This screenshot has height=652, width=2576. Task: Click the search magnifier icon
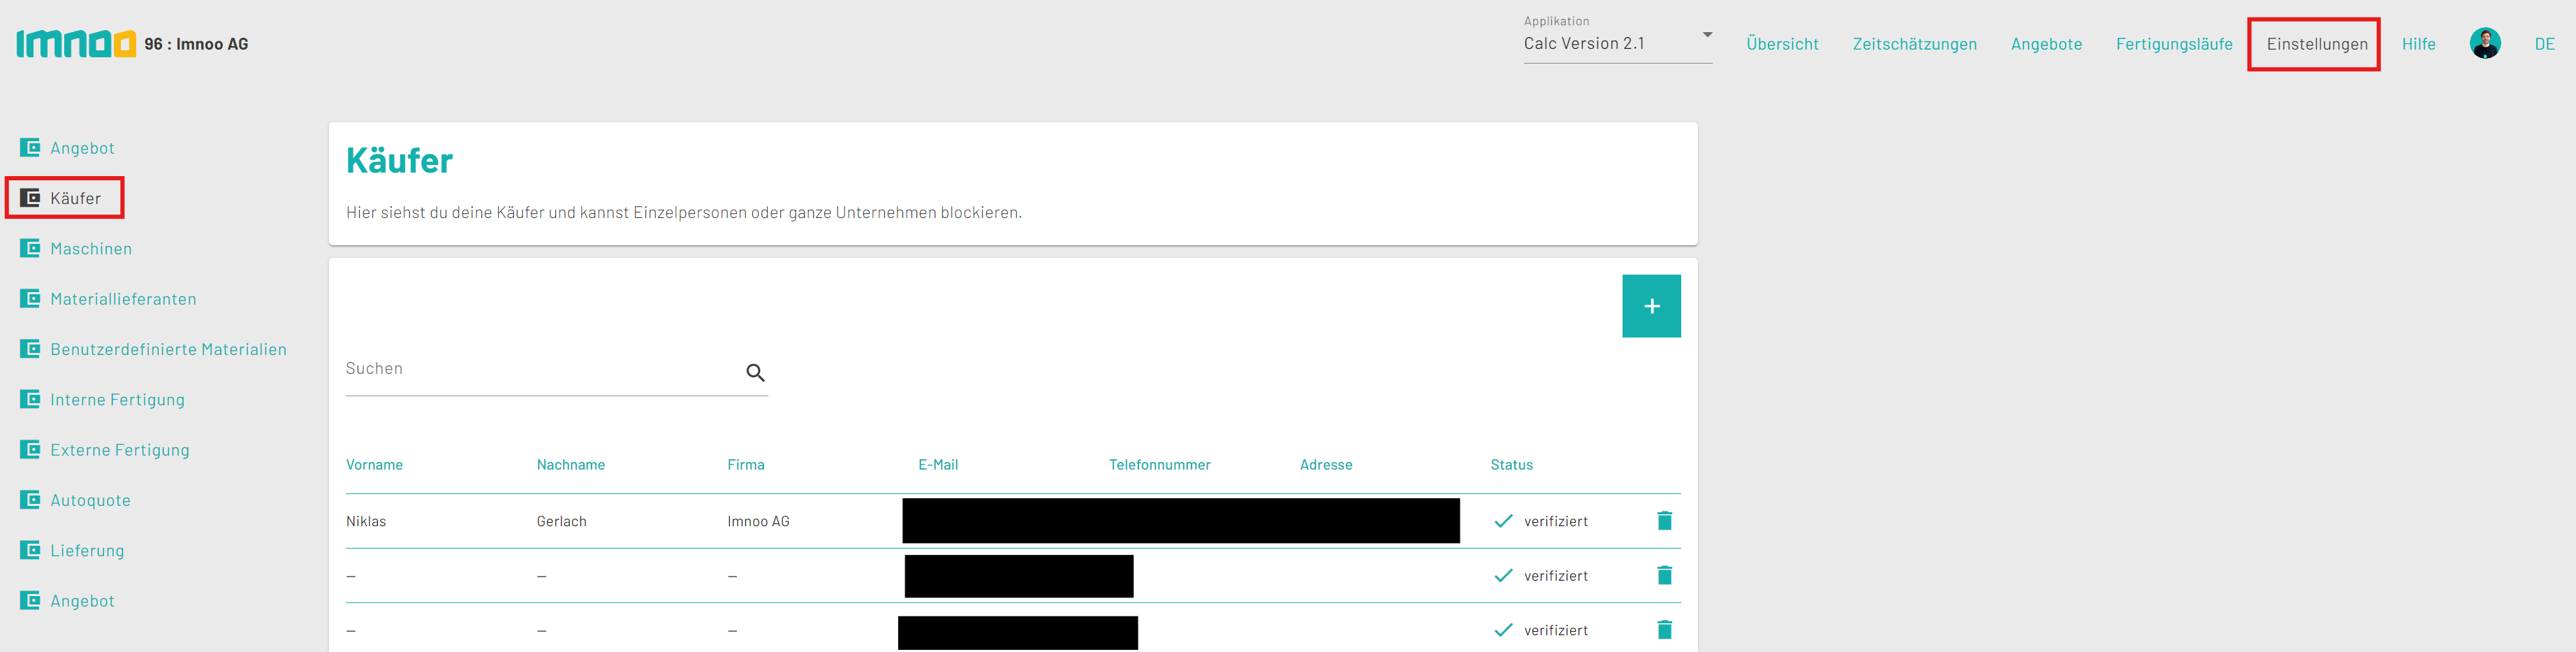[x=755, y=373]
